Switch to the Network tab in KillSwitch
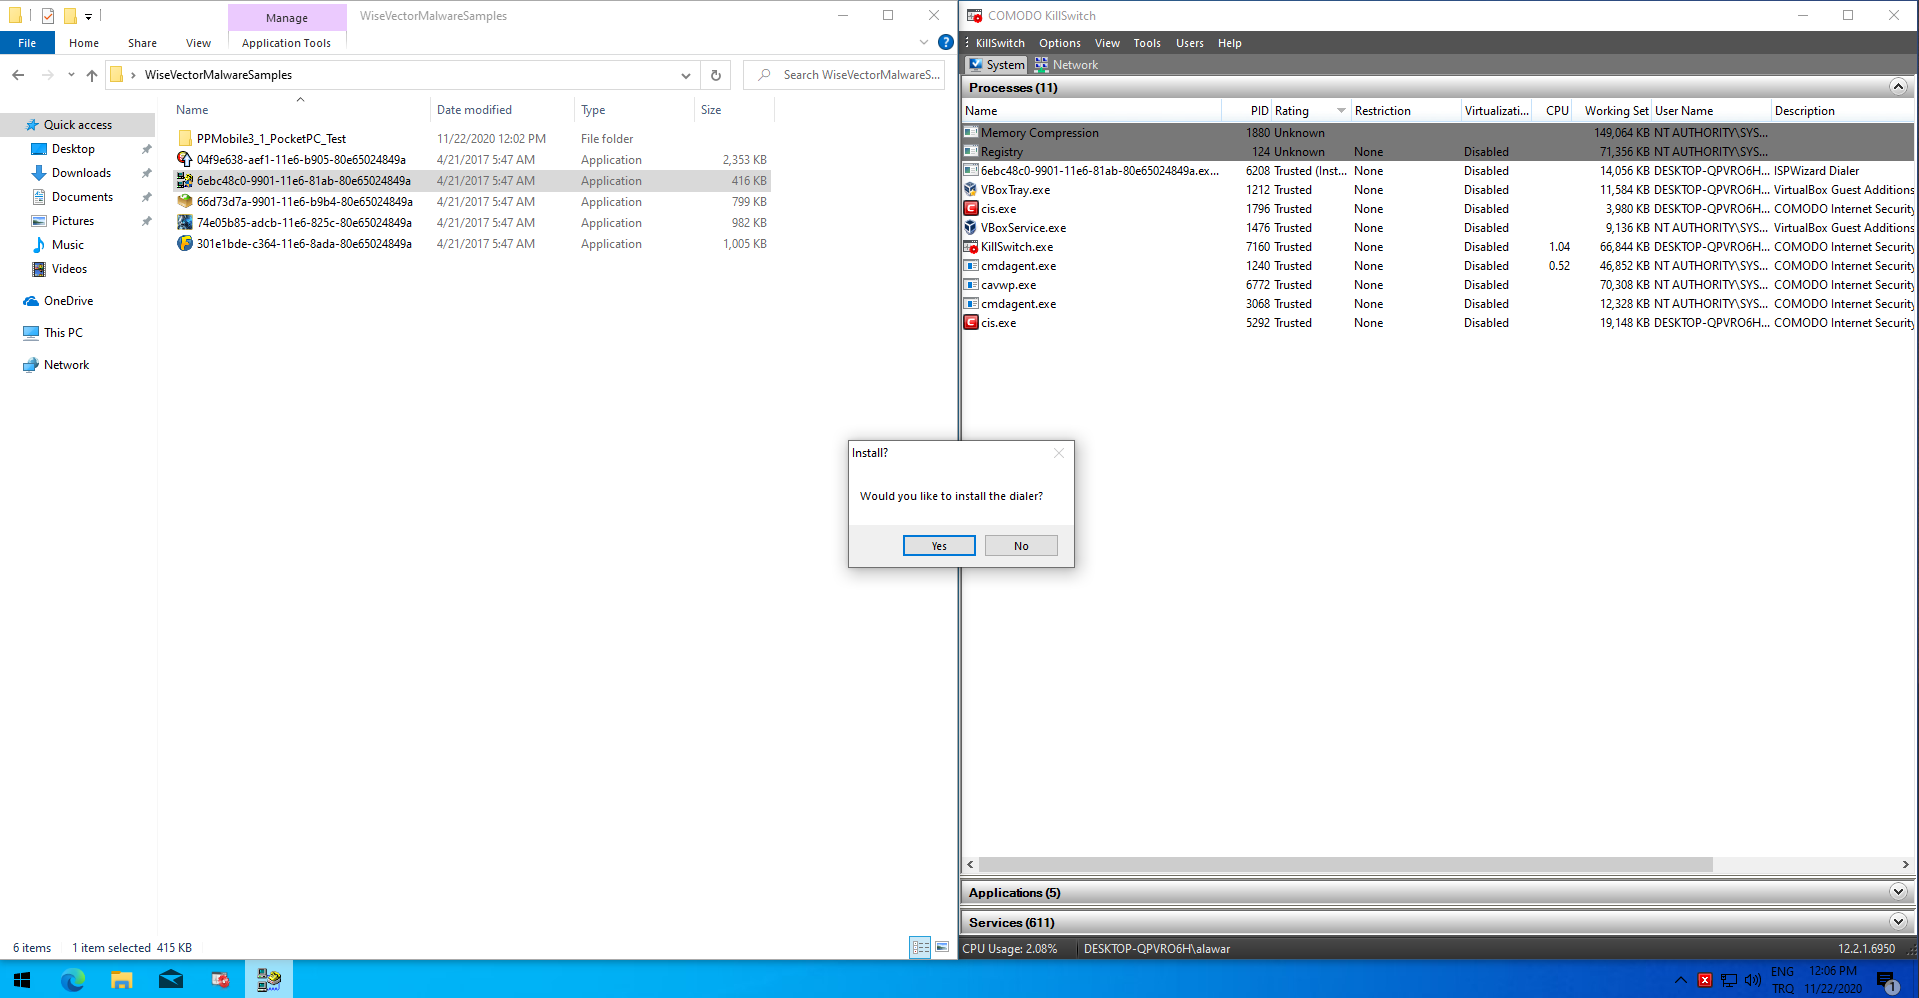Screen dimensions: 1919x998 1066,65
